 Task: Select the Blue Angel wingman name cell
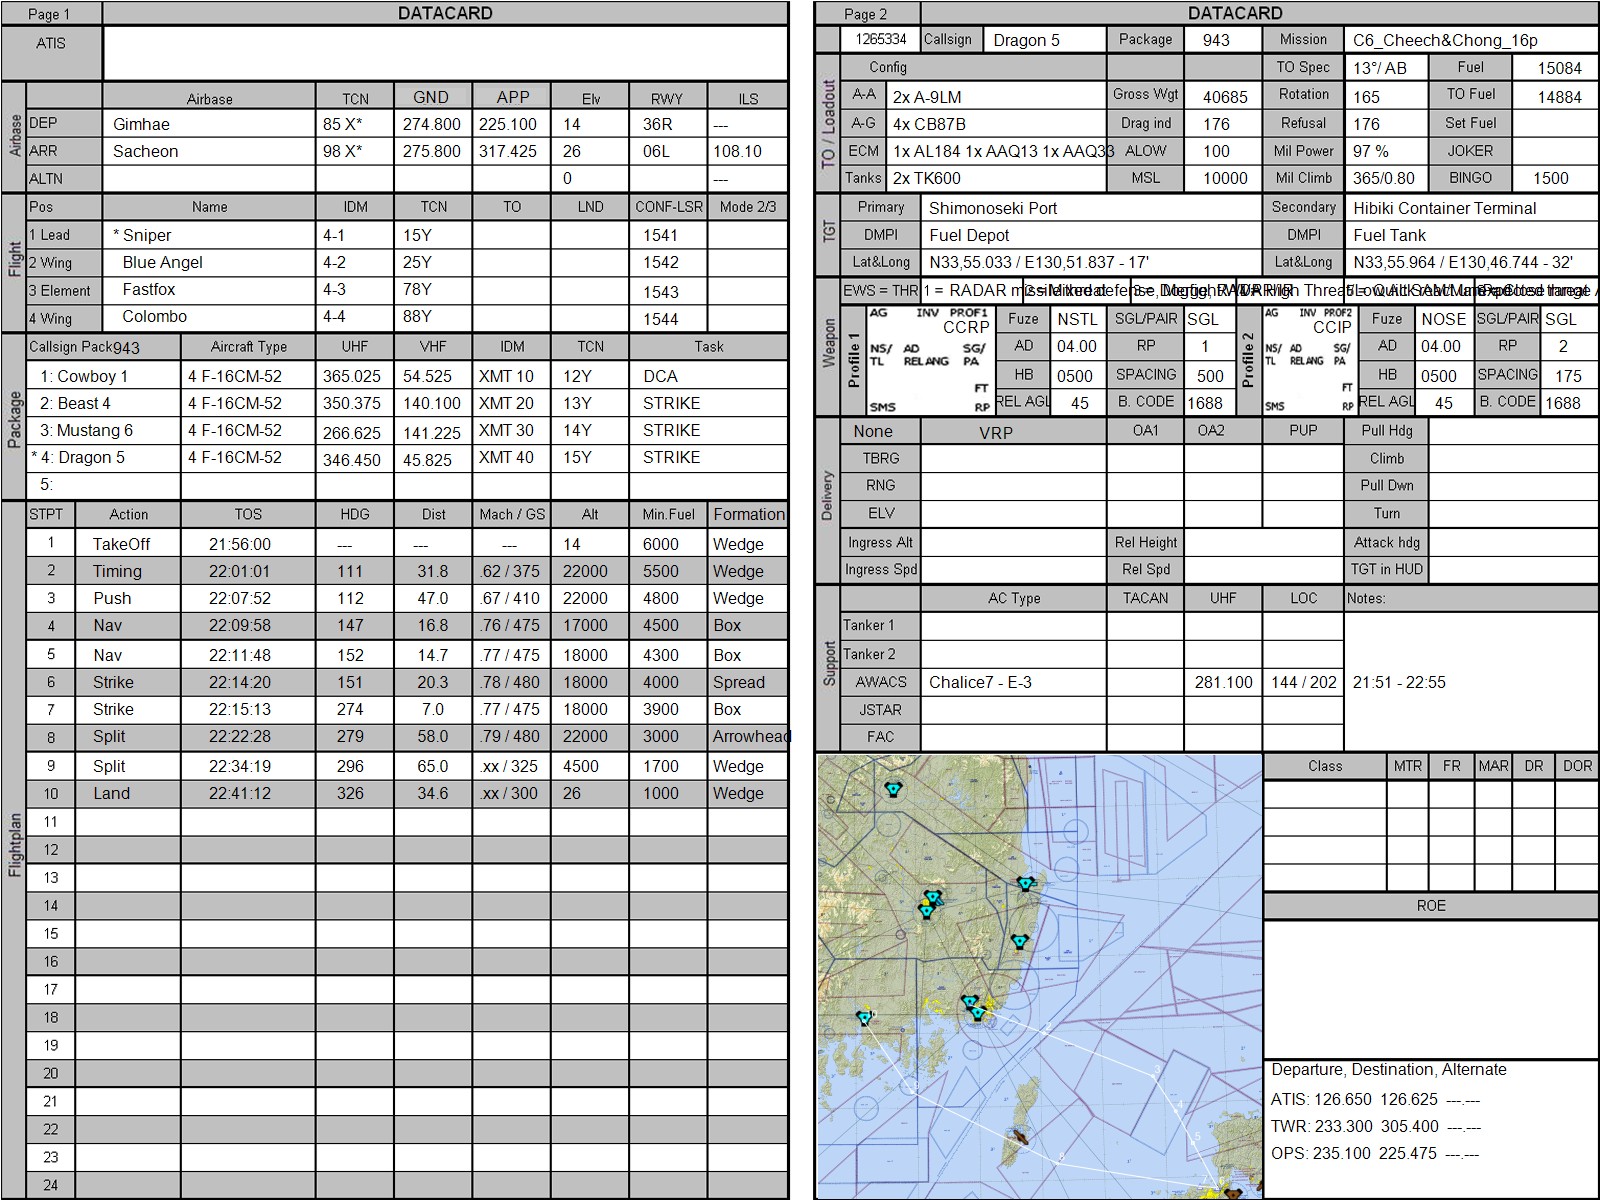(163, 262)
